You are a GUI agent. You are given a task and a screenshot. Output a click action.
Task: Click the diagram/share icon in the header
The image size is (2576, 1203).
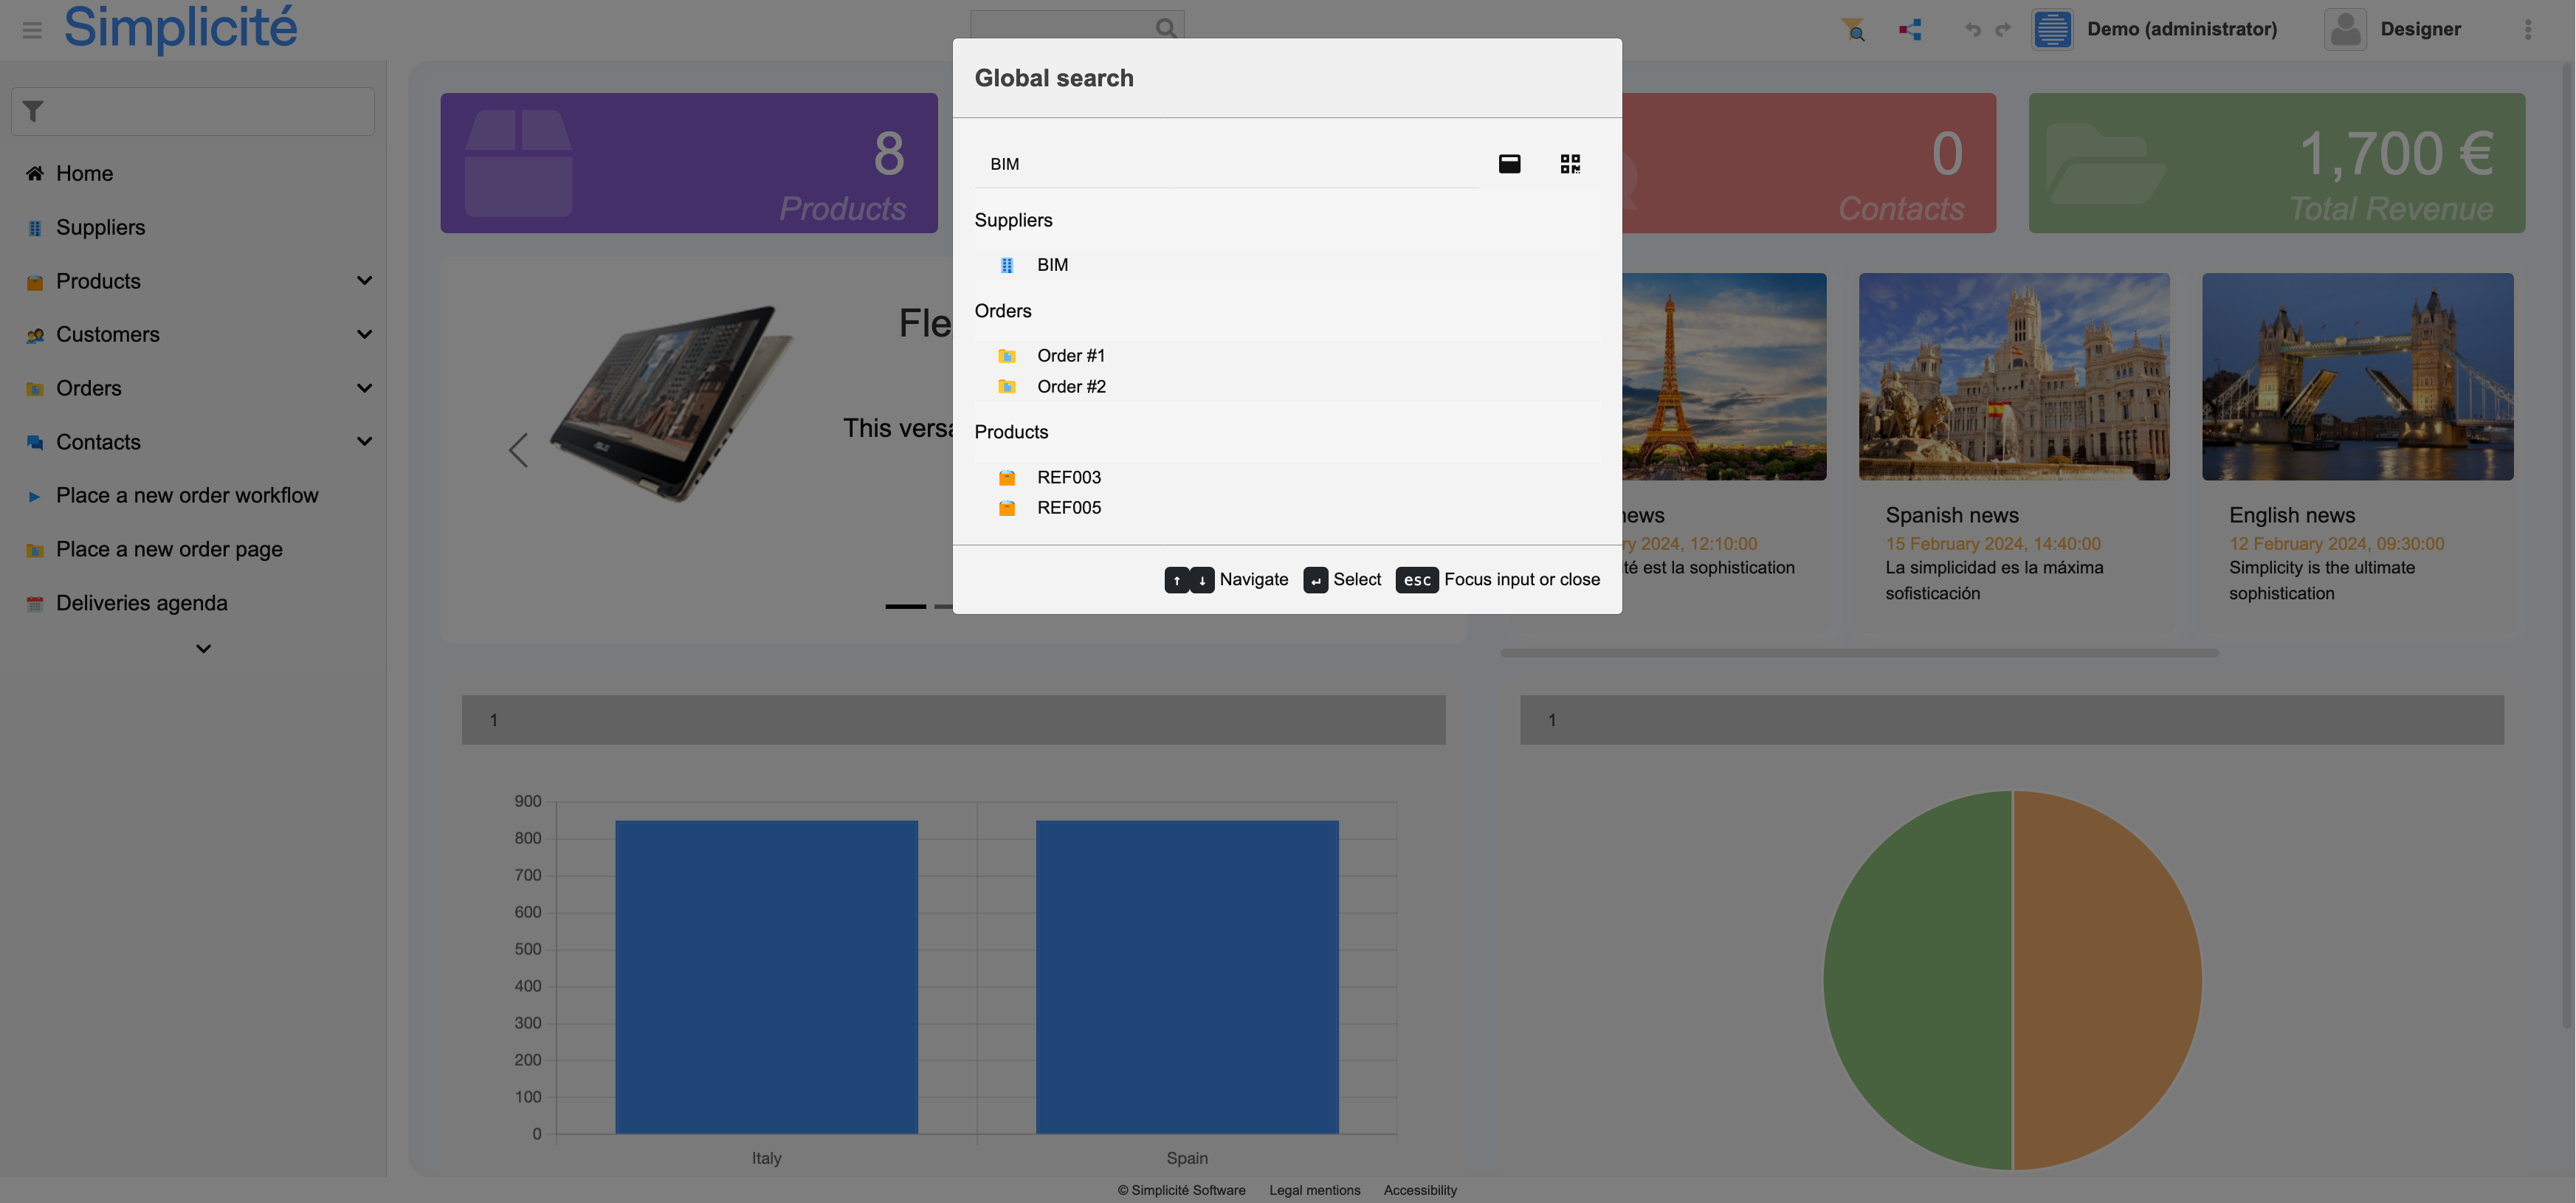pyautogui.click(x=1910, y=29)
